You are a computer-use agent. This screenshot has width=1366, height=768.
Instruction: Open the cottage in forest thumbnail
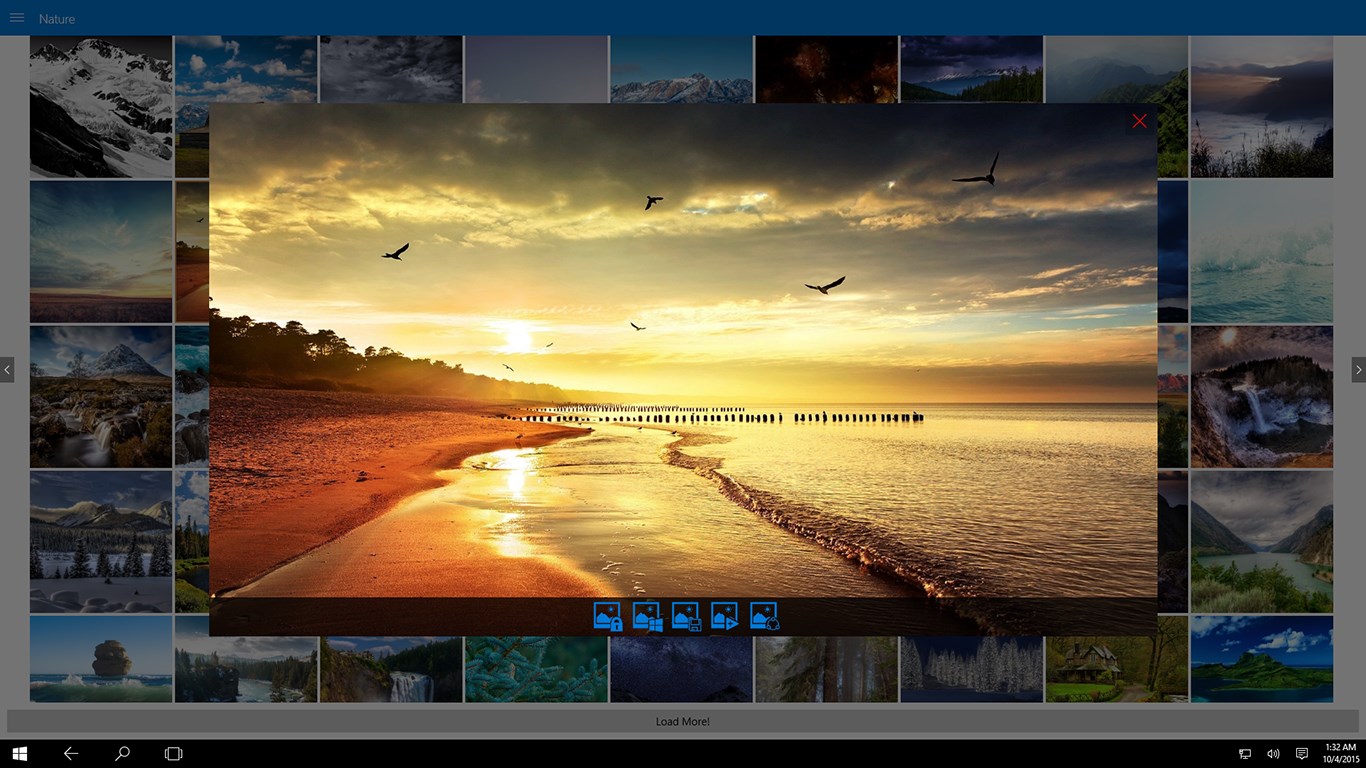pos(1117,658)
